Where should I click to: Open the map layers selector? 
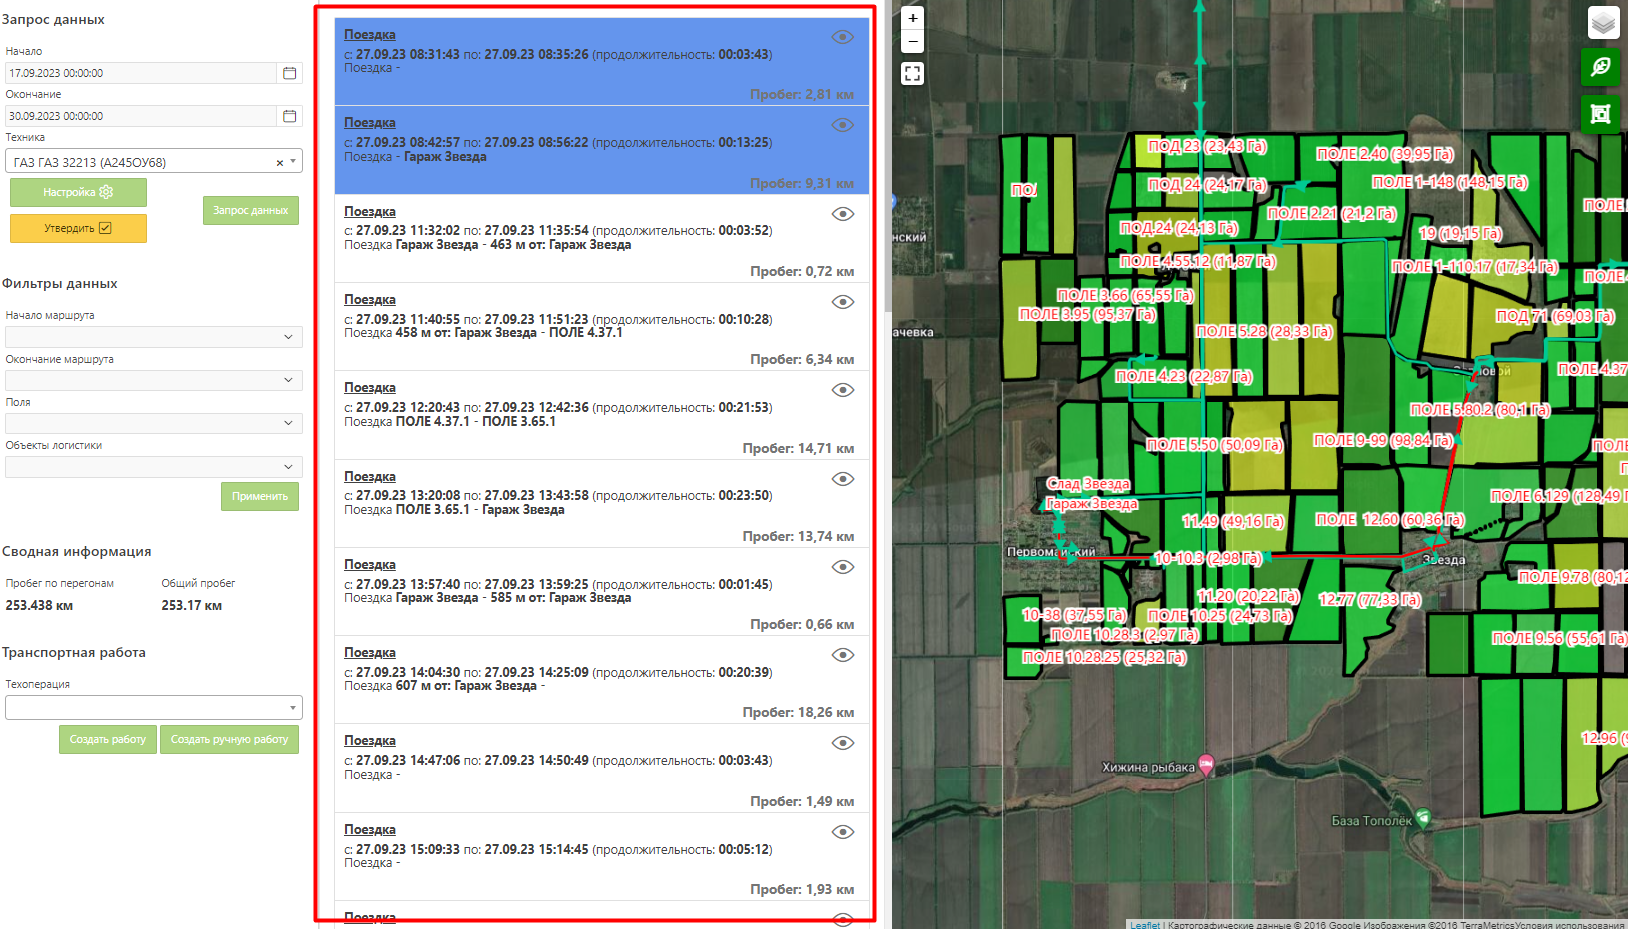1603,22
